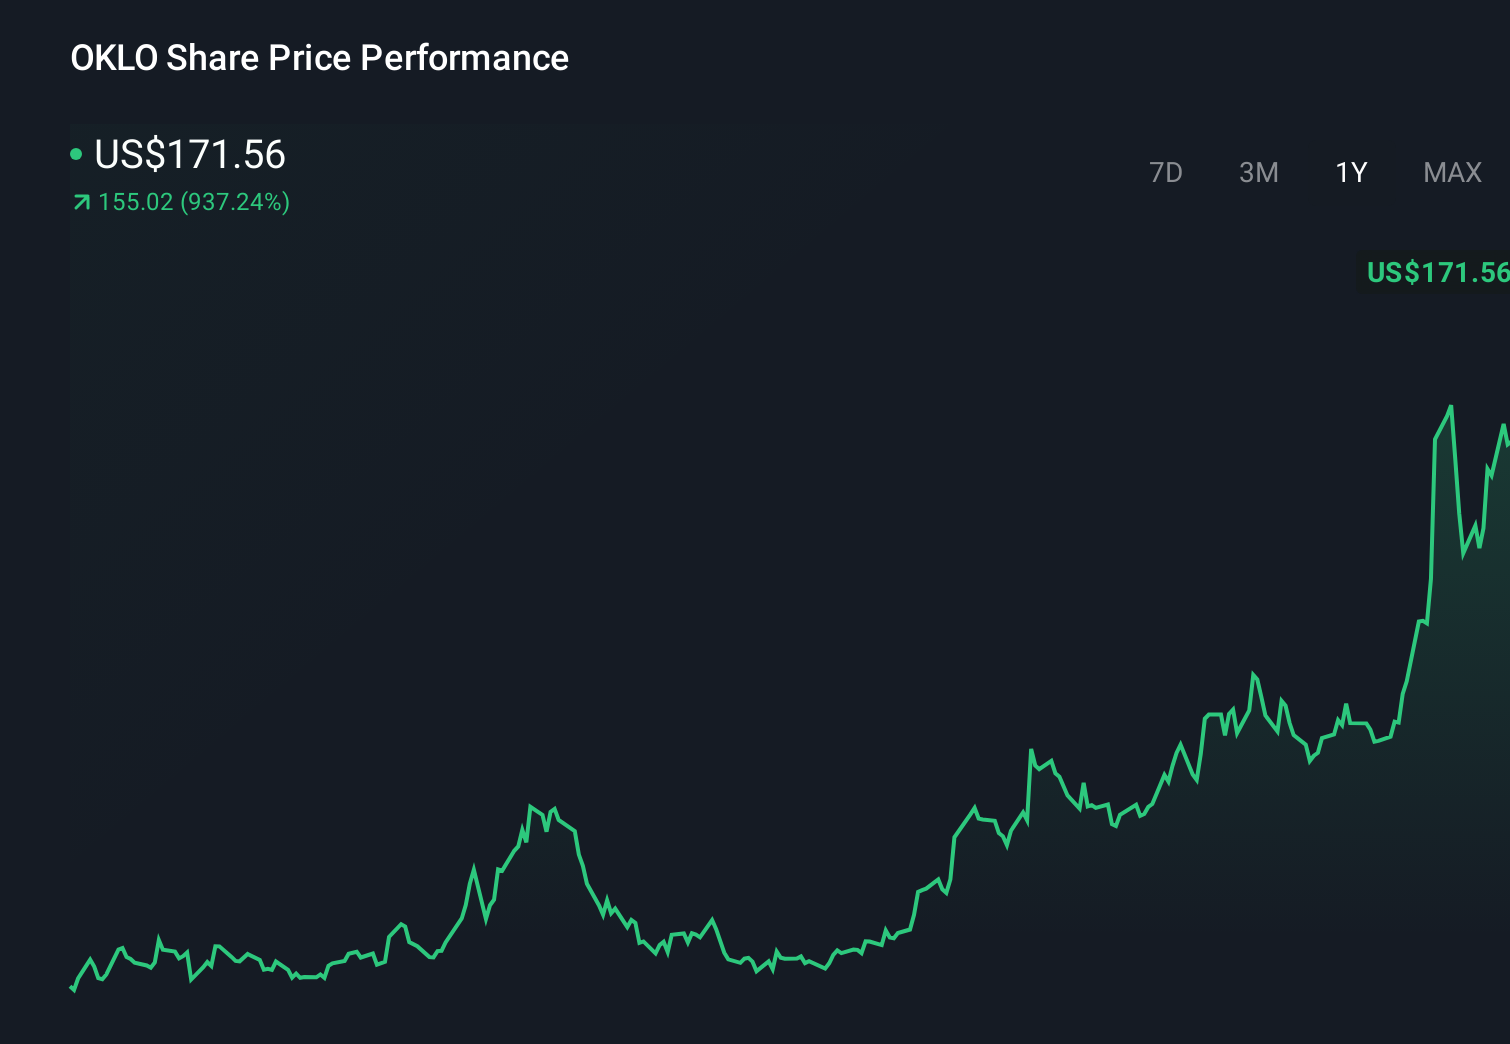Click the 155.02 (937.24%) change text
Screen dimensions: 1510x1044
pyautogui.click(x=194, y=202)
